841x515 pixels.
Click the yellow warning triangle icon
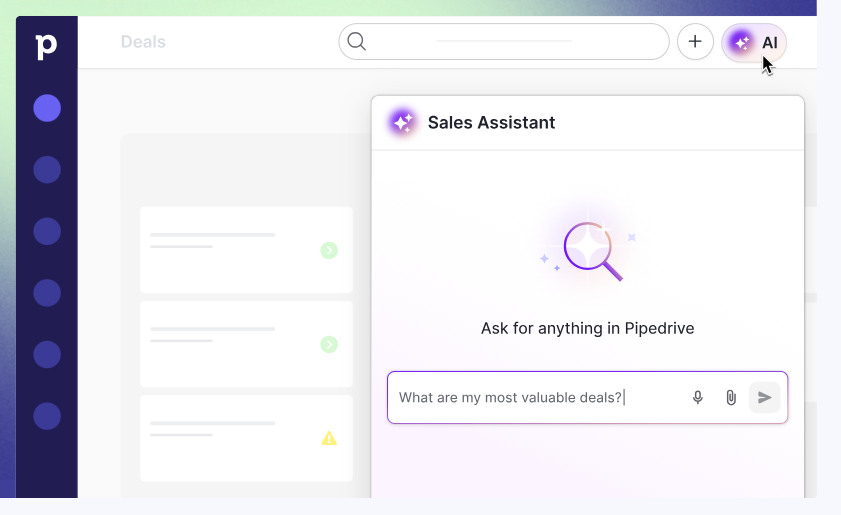[329, 438]
